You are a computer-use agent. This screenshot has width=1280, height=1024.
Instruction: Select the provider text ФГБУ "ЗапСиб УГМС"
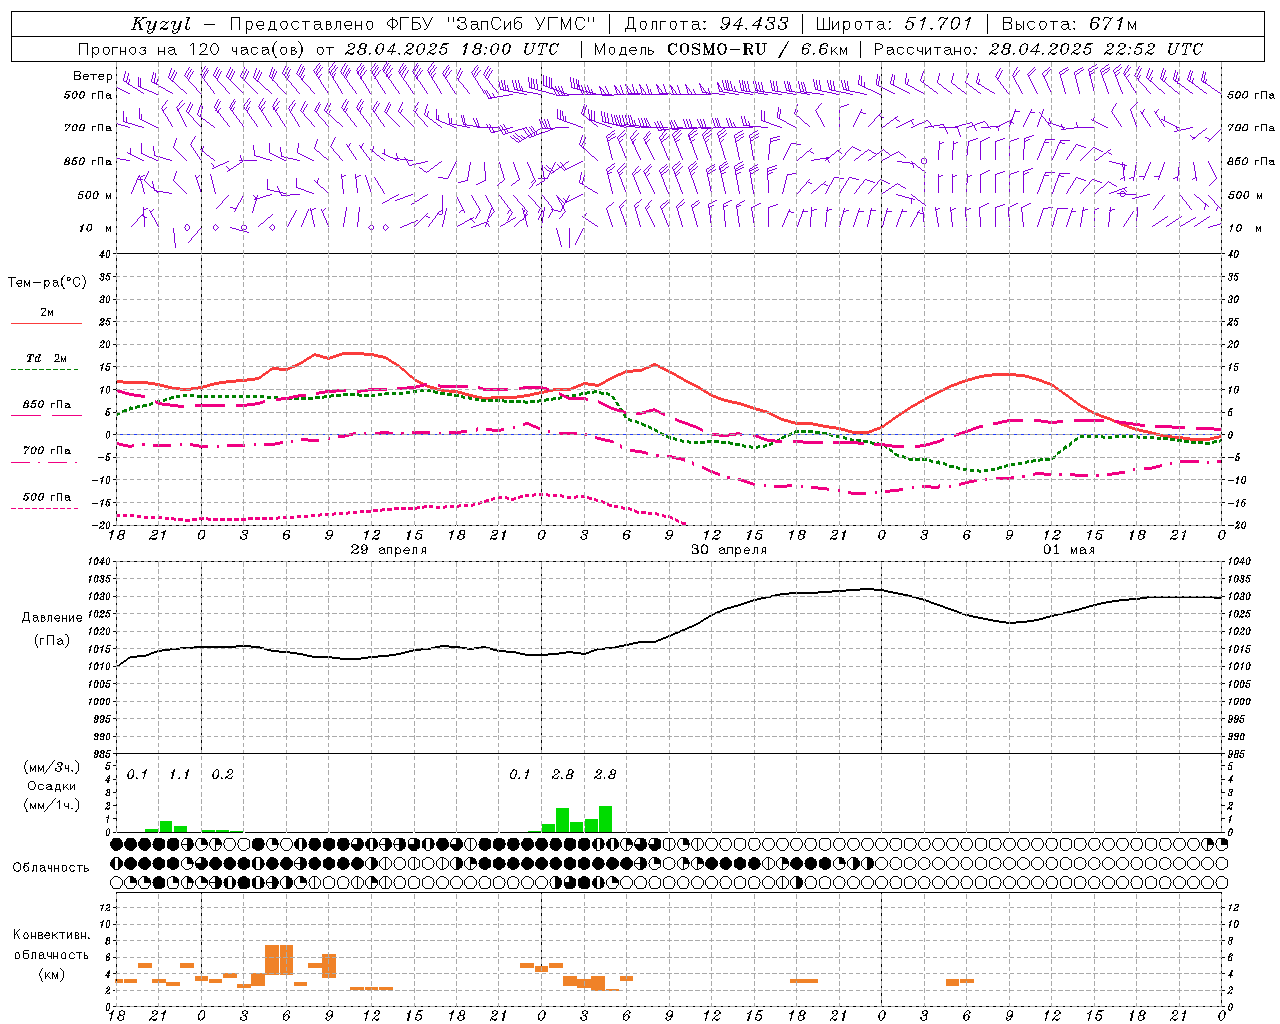click(x=492, y=24)
